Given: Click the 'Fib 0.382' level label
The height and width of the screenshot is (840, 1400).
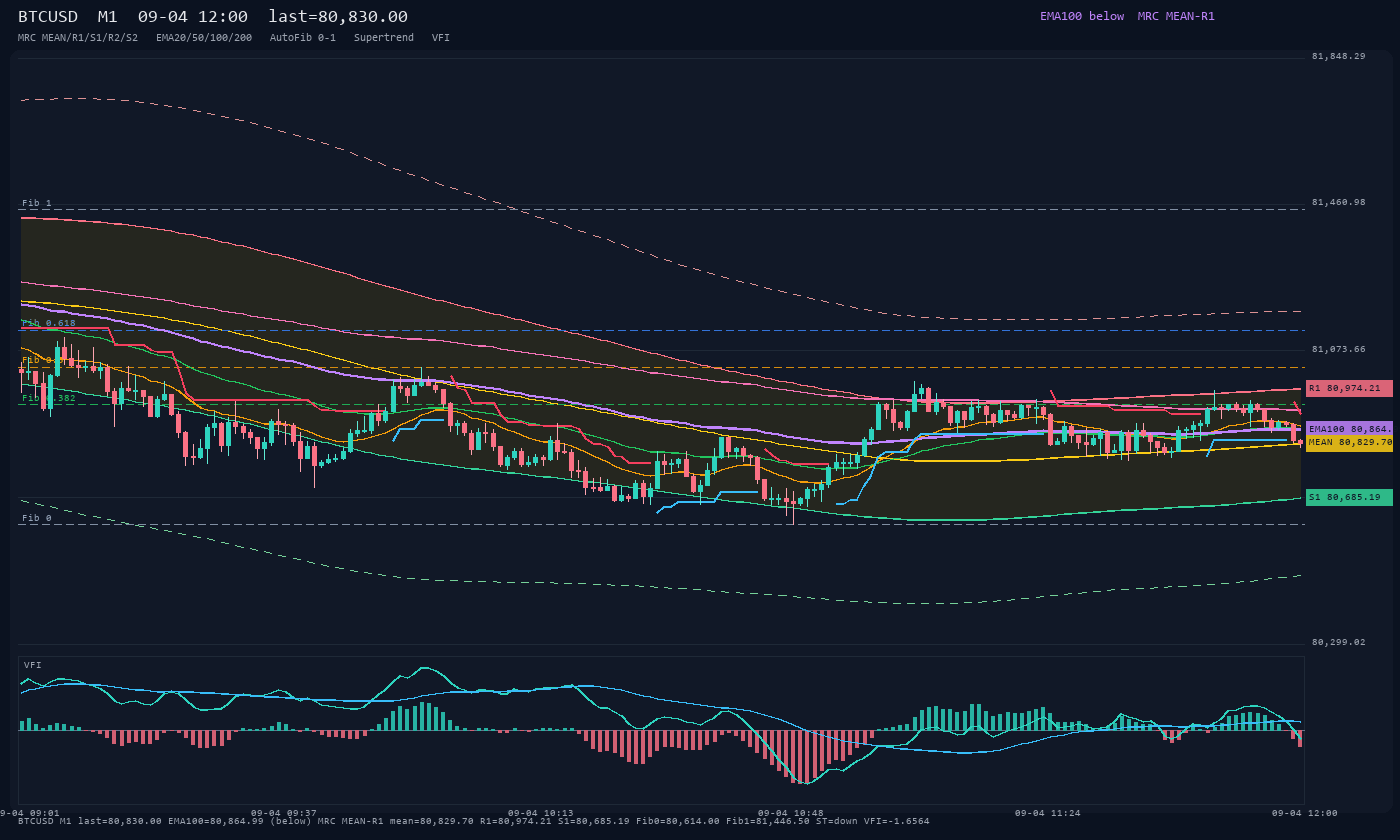Looking at the screenshot, I should 49,398.
